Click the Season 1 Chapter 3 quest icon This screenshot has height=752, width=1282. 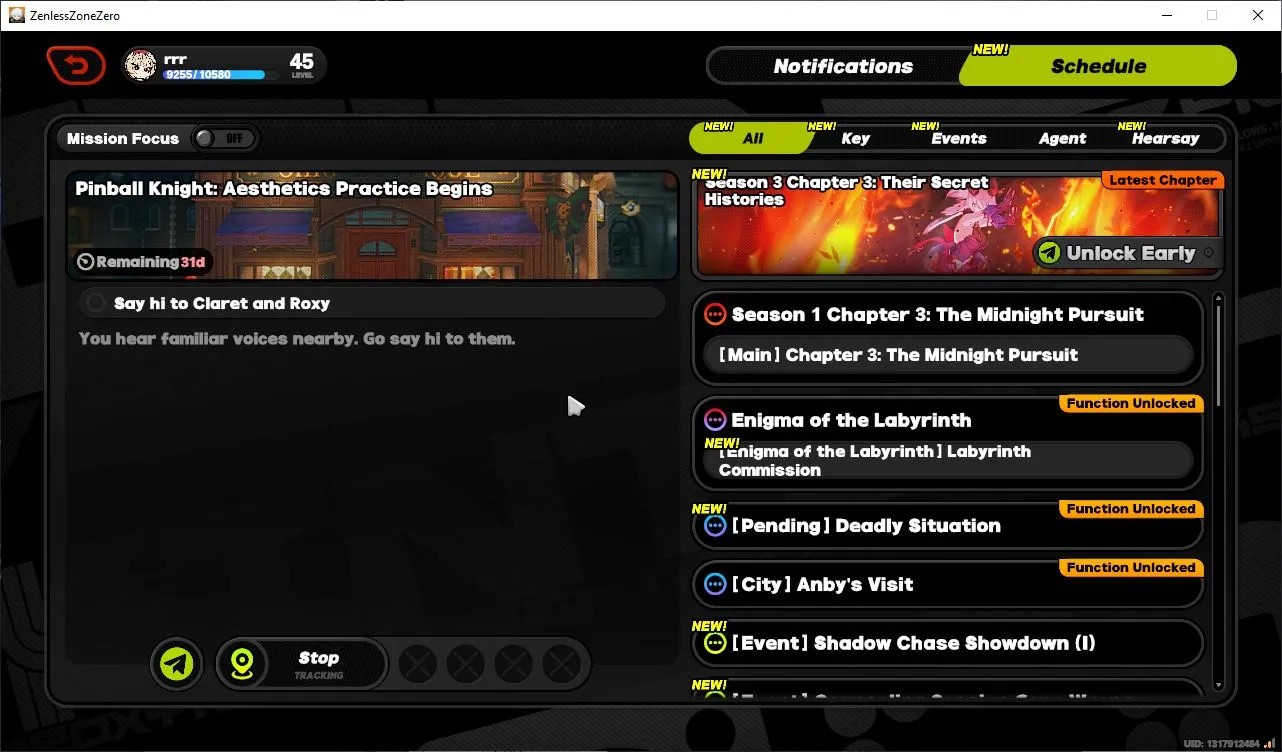(x=715, y=315)
